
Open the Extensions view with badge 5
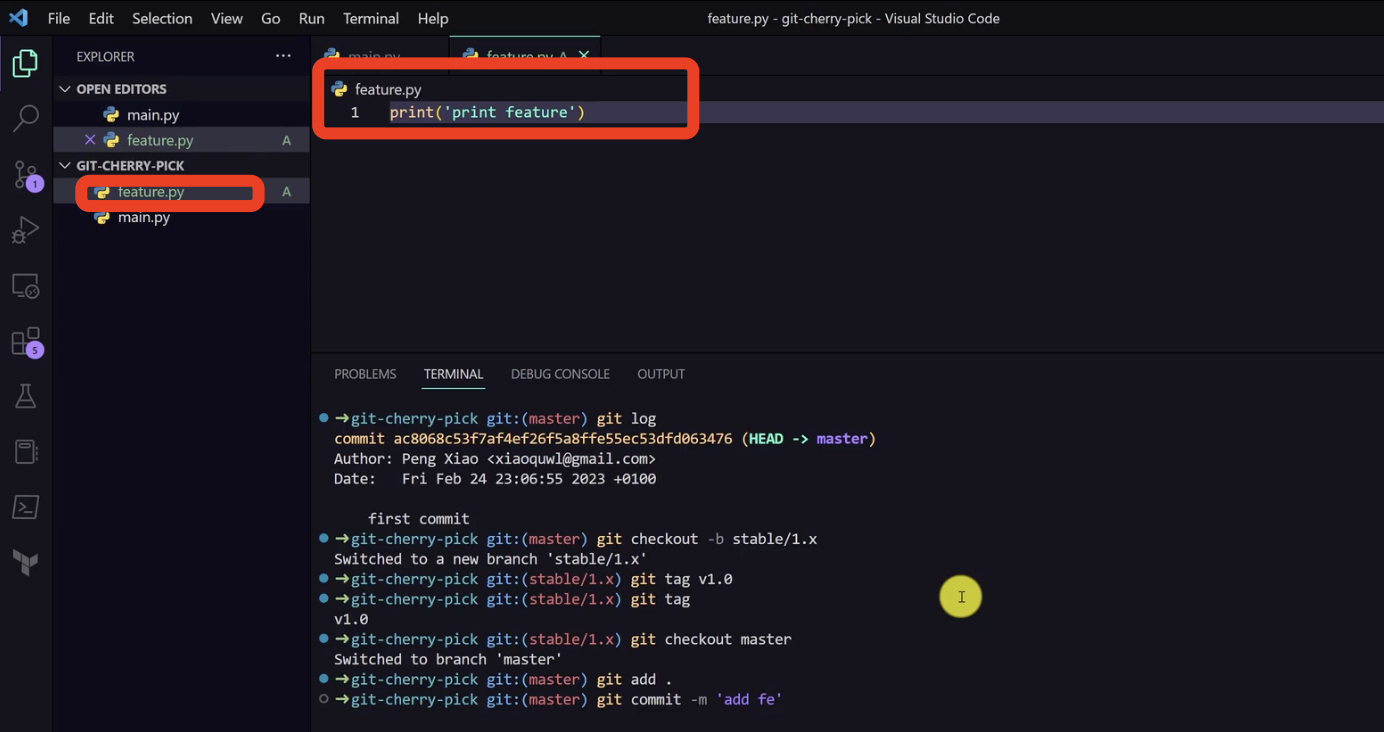[x=26, y=342]
